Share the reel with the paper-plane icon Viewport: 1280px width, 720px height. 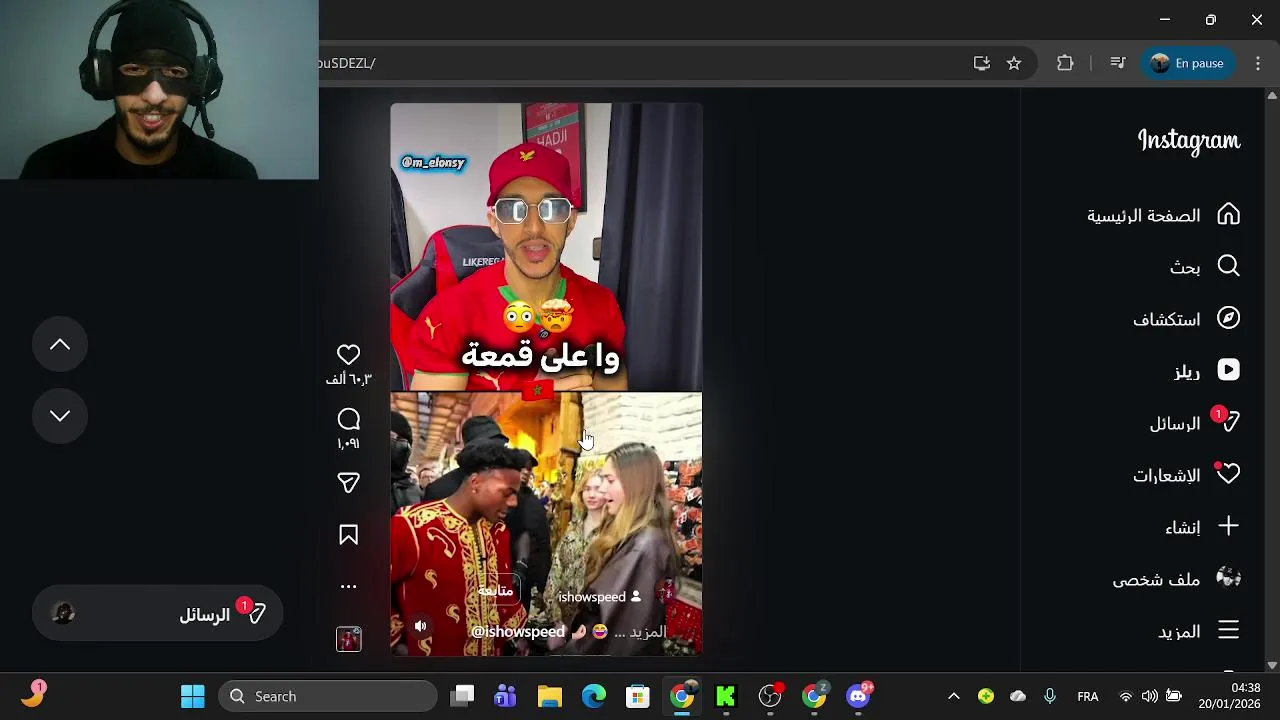click(348, 483)
